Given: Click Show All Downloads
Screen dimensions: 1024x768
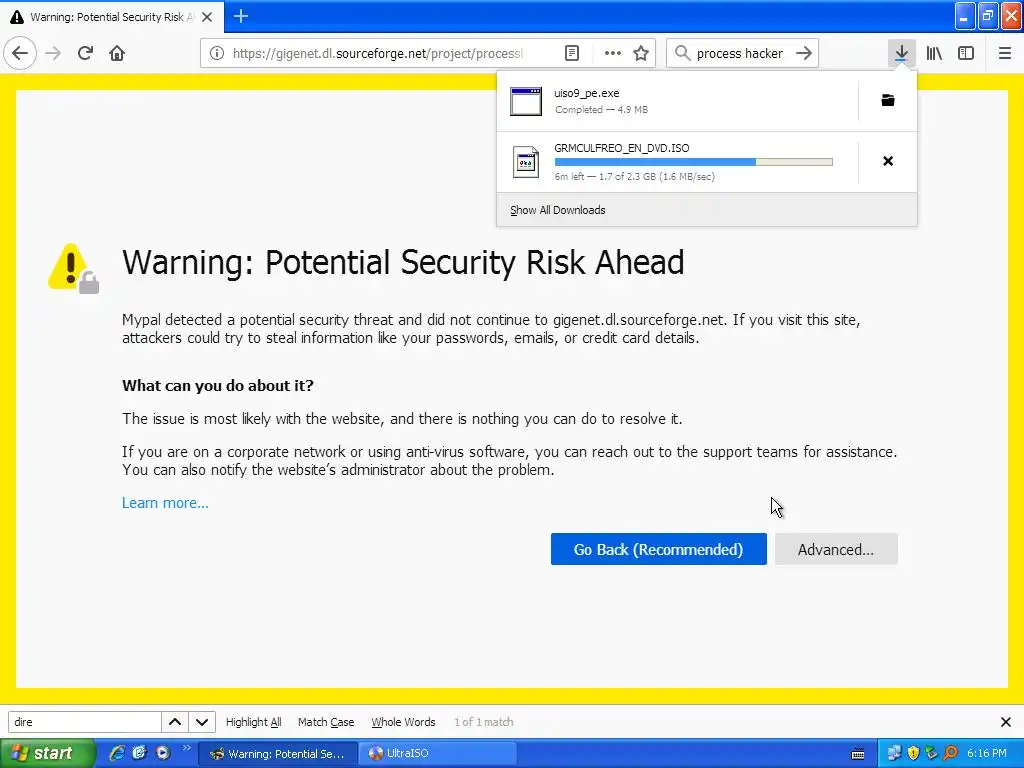Looking at the screenshot, I should (558, 210).
